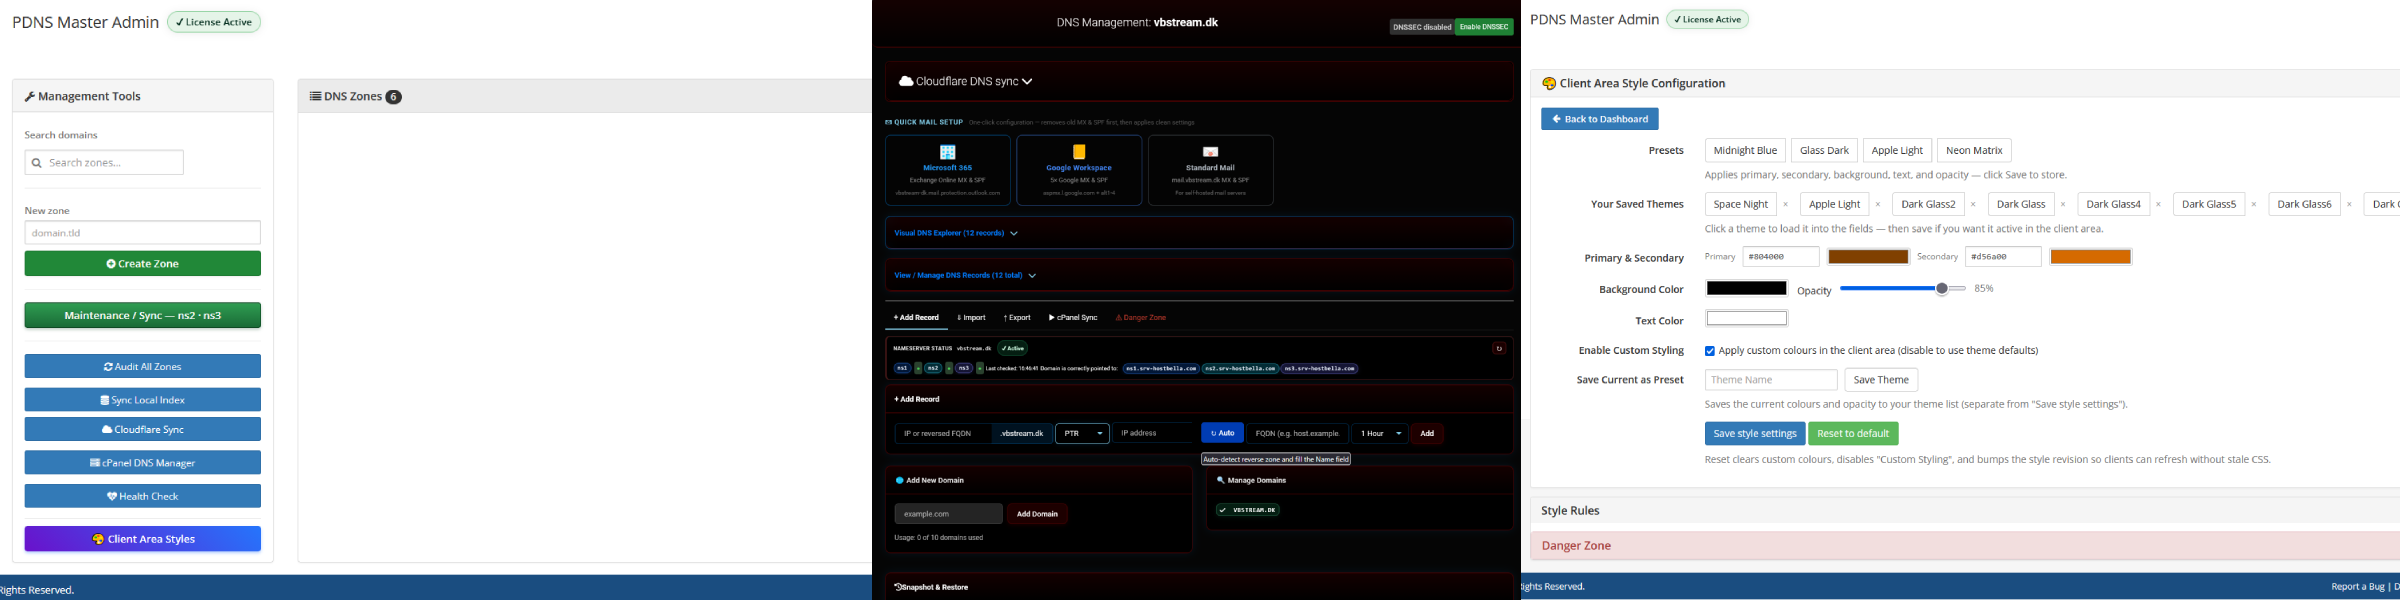2400x600 pixels.
Task: Open the Secondary orange color swatch
Action: [2090, 257]
